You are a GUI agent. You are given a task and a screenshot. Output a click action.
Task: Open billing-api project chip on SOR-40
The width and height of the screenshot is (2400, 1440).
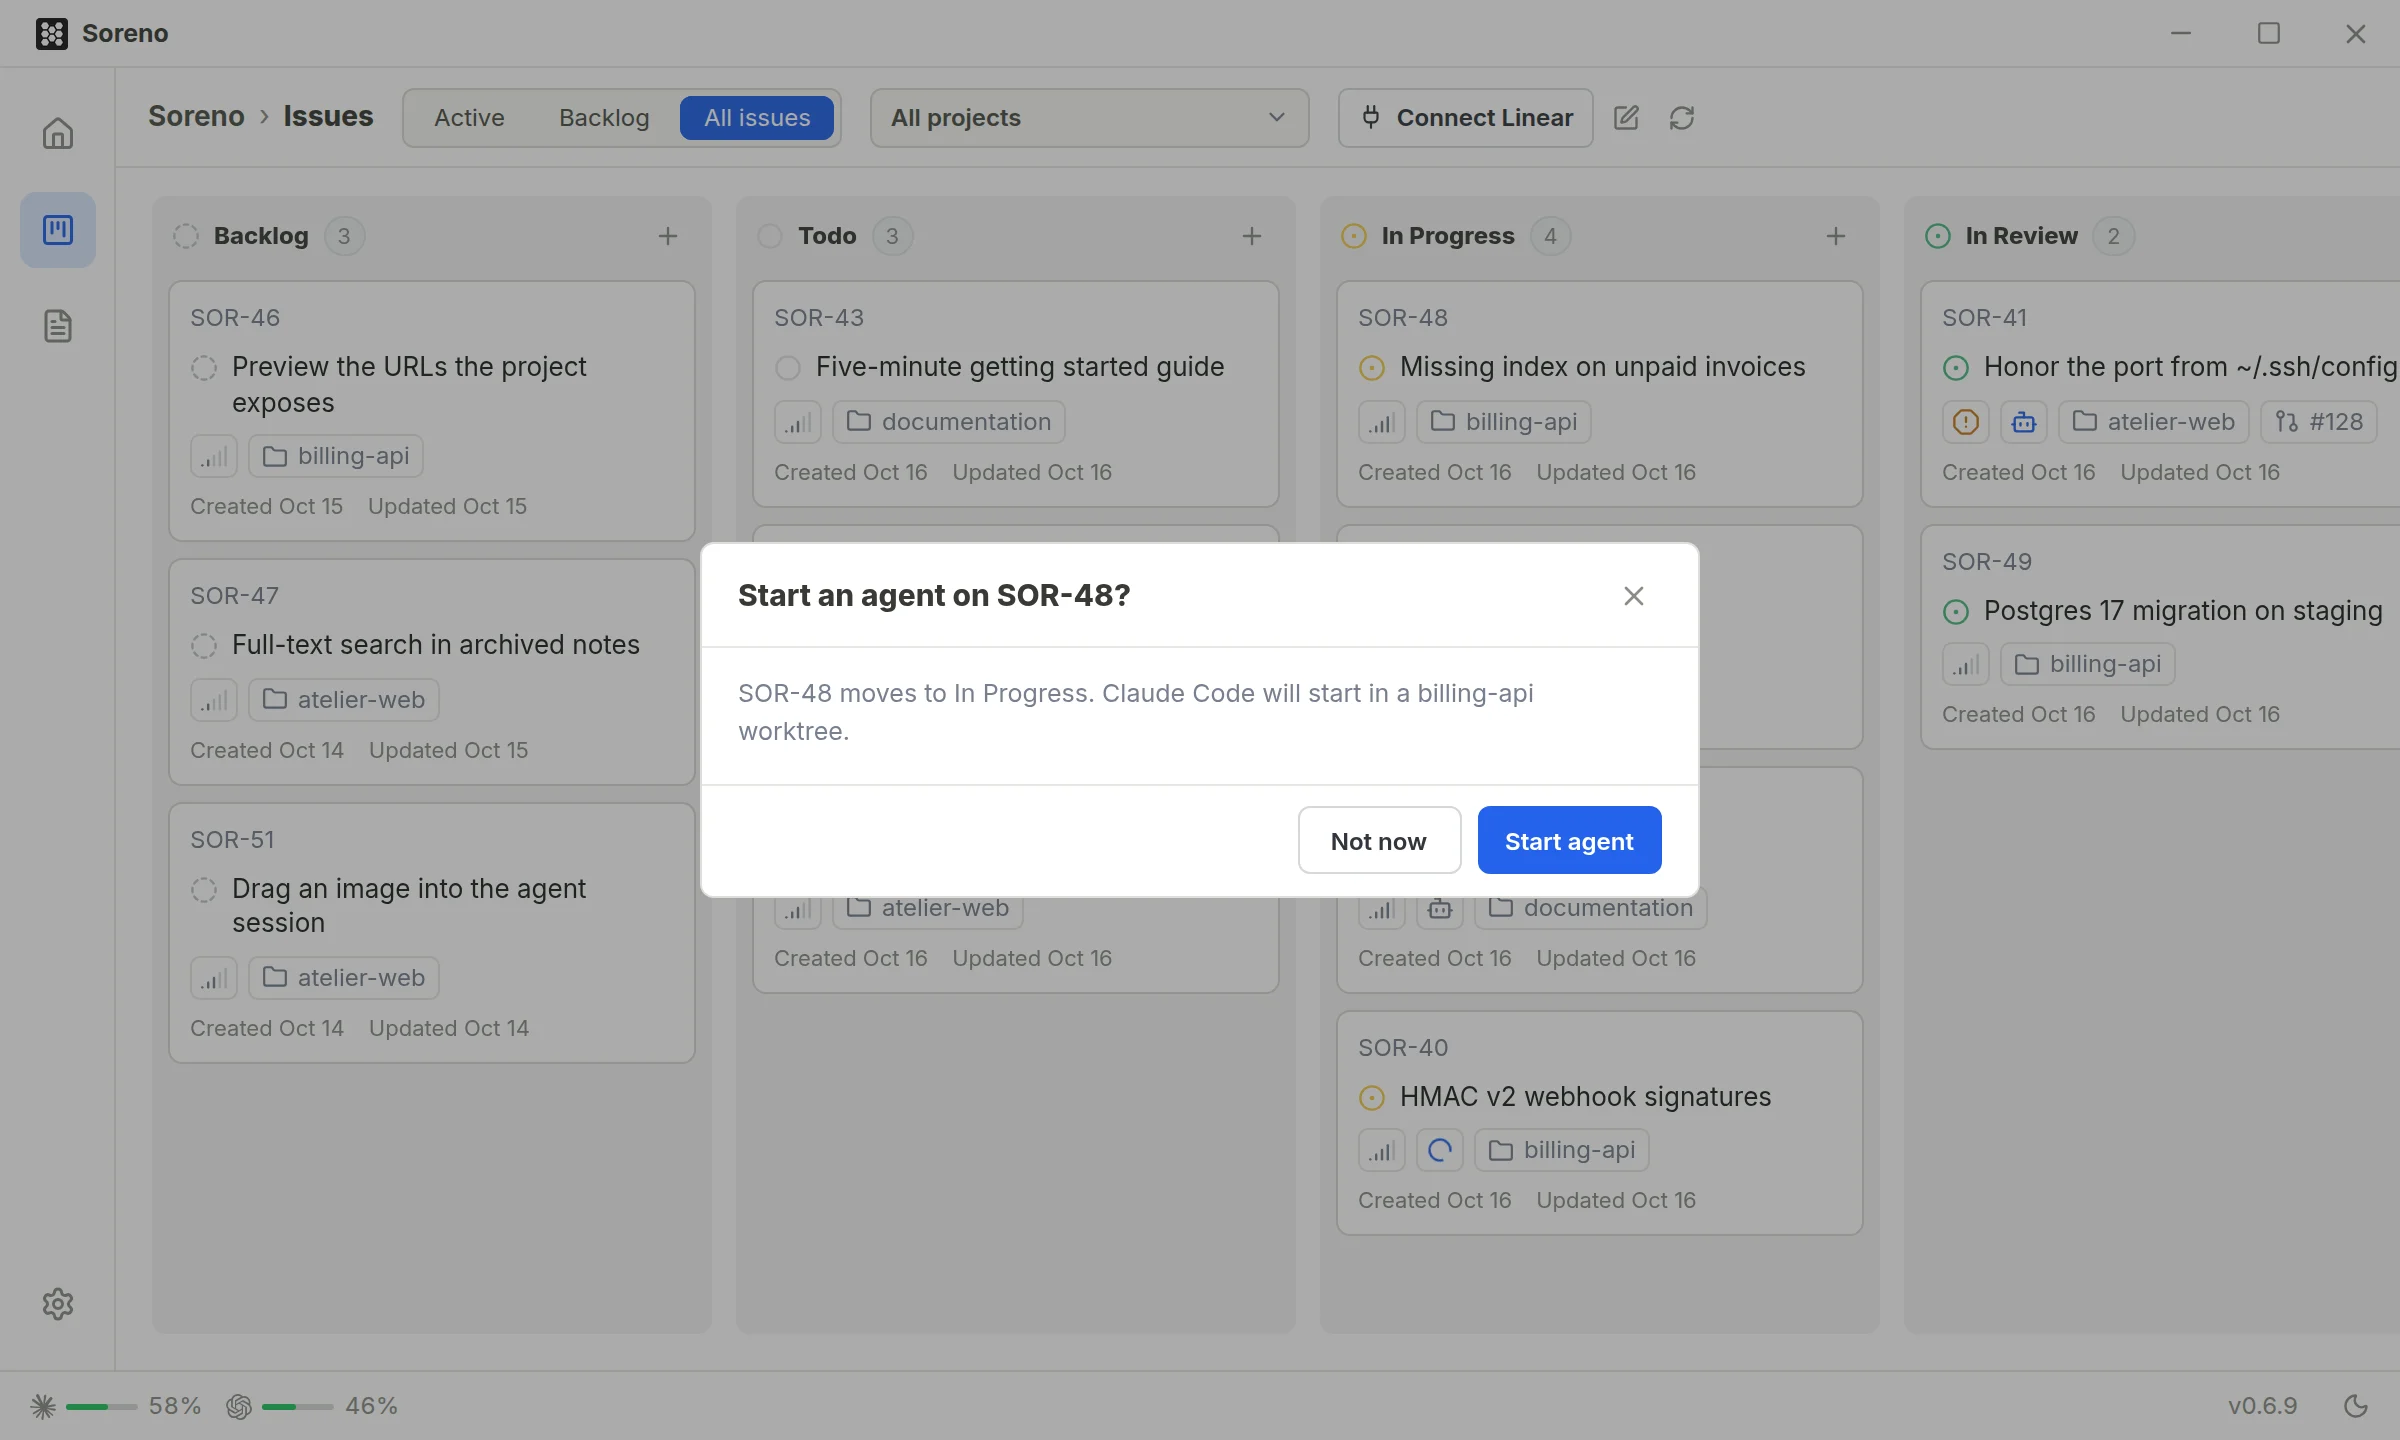pyautogui.click(x=1562, y=1150)
